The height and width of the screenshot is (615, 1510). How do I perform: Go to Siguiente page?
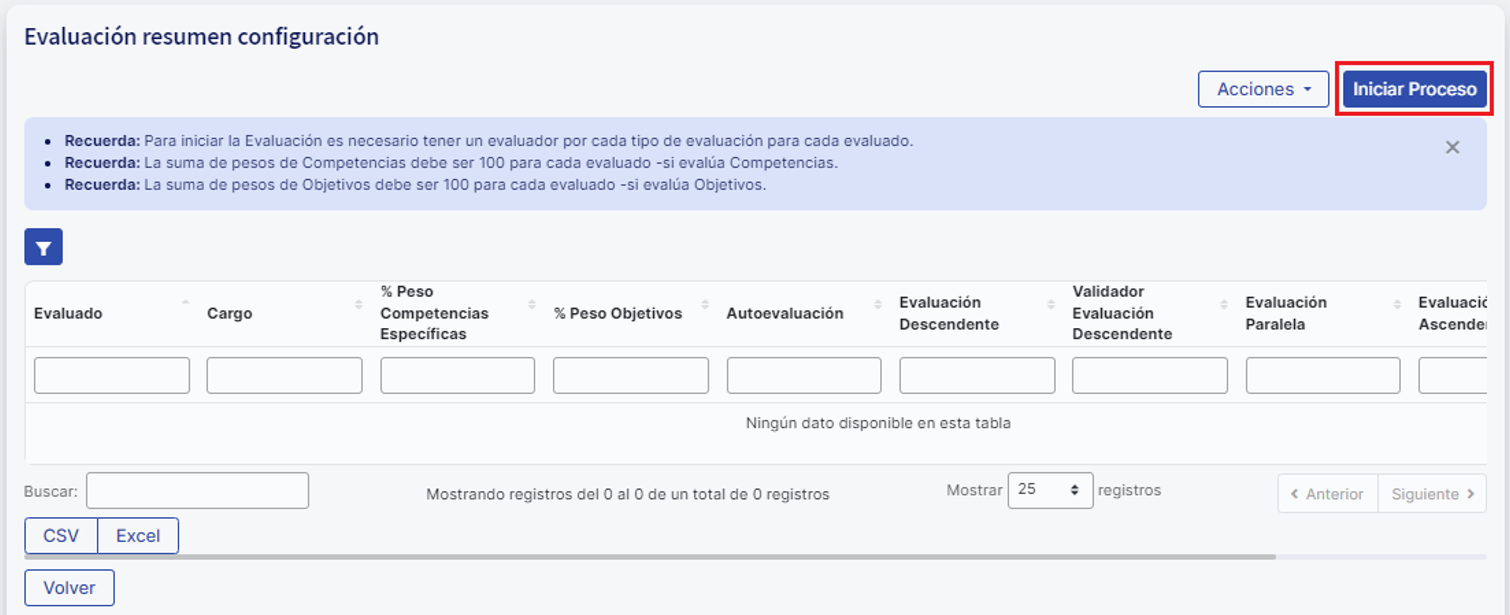(x=1431, y=493)
